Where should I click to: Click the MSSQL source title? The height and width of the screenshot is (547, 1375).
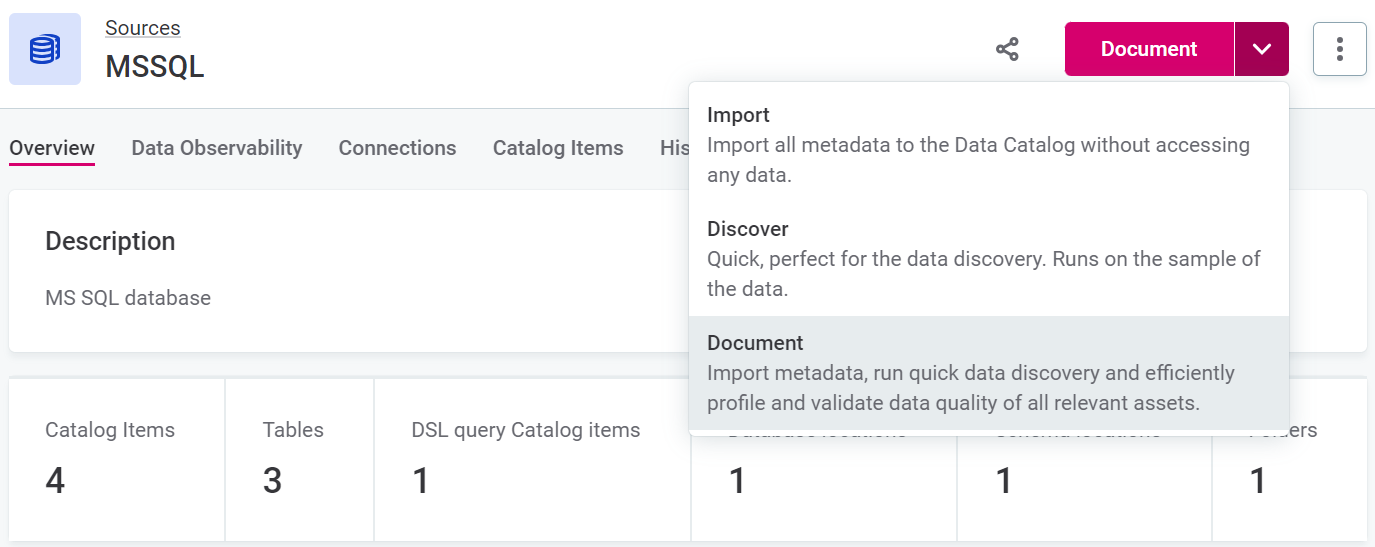[x=155, y=67]
